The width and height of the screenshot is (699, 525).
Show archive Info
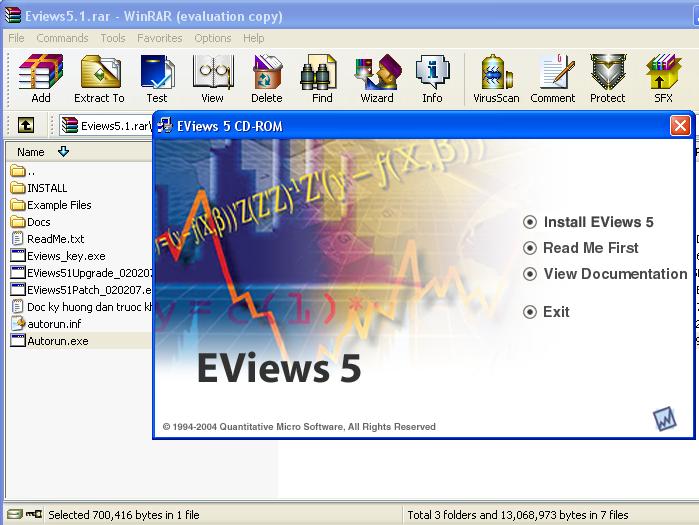pos(432,79)
